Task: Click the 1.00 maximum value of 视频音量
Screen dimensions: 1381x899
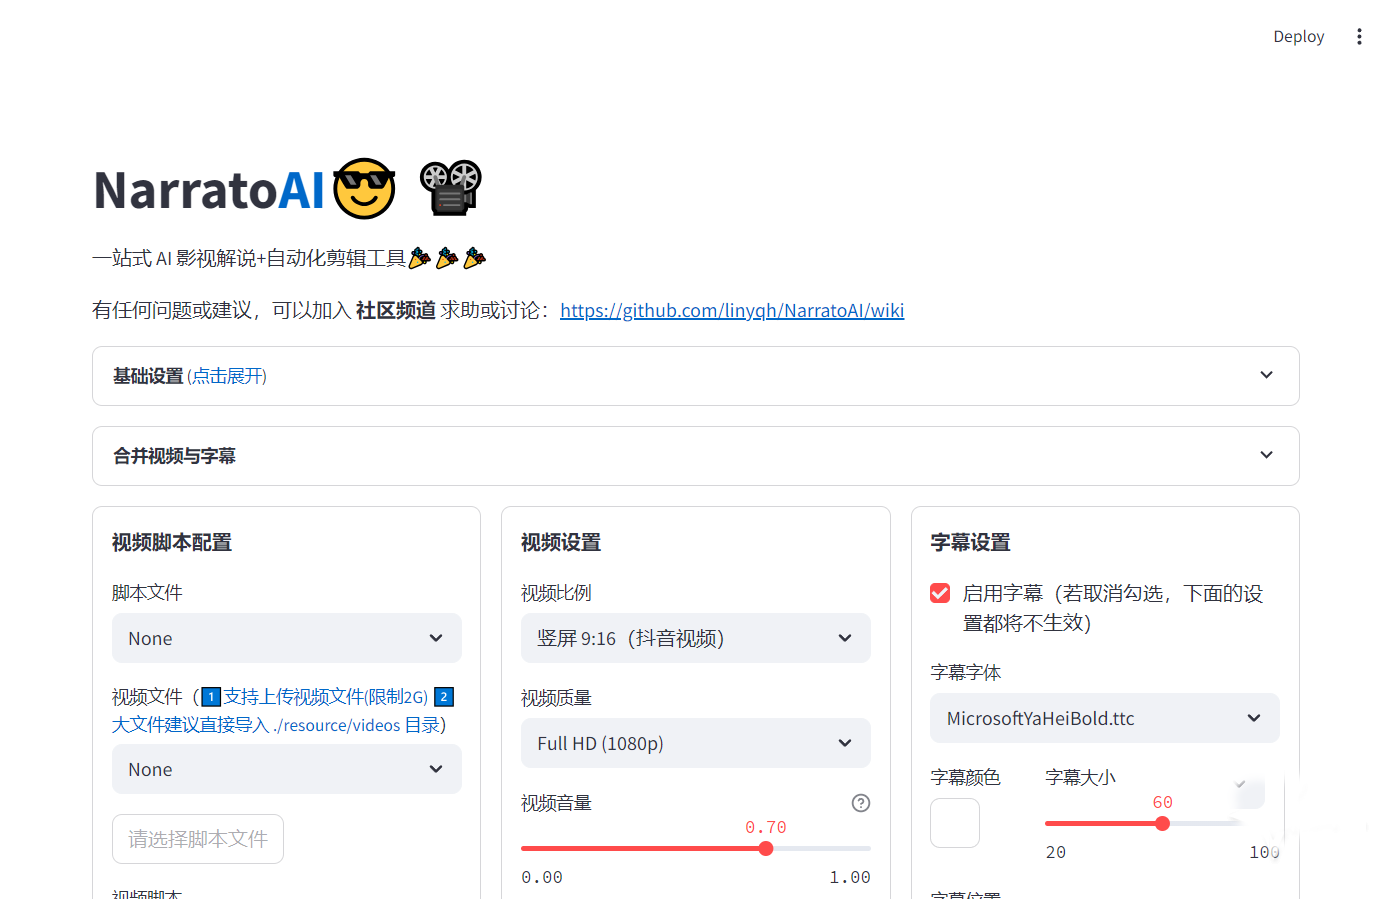Action: pyautogui.click(x=850, y=877)
